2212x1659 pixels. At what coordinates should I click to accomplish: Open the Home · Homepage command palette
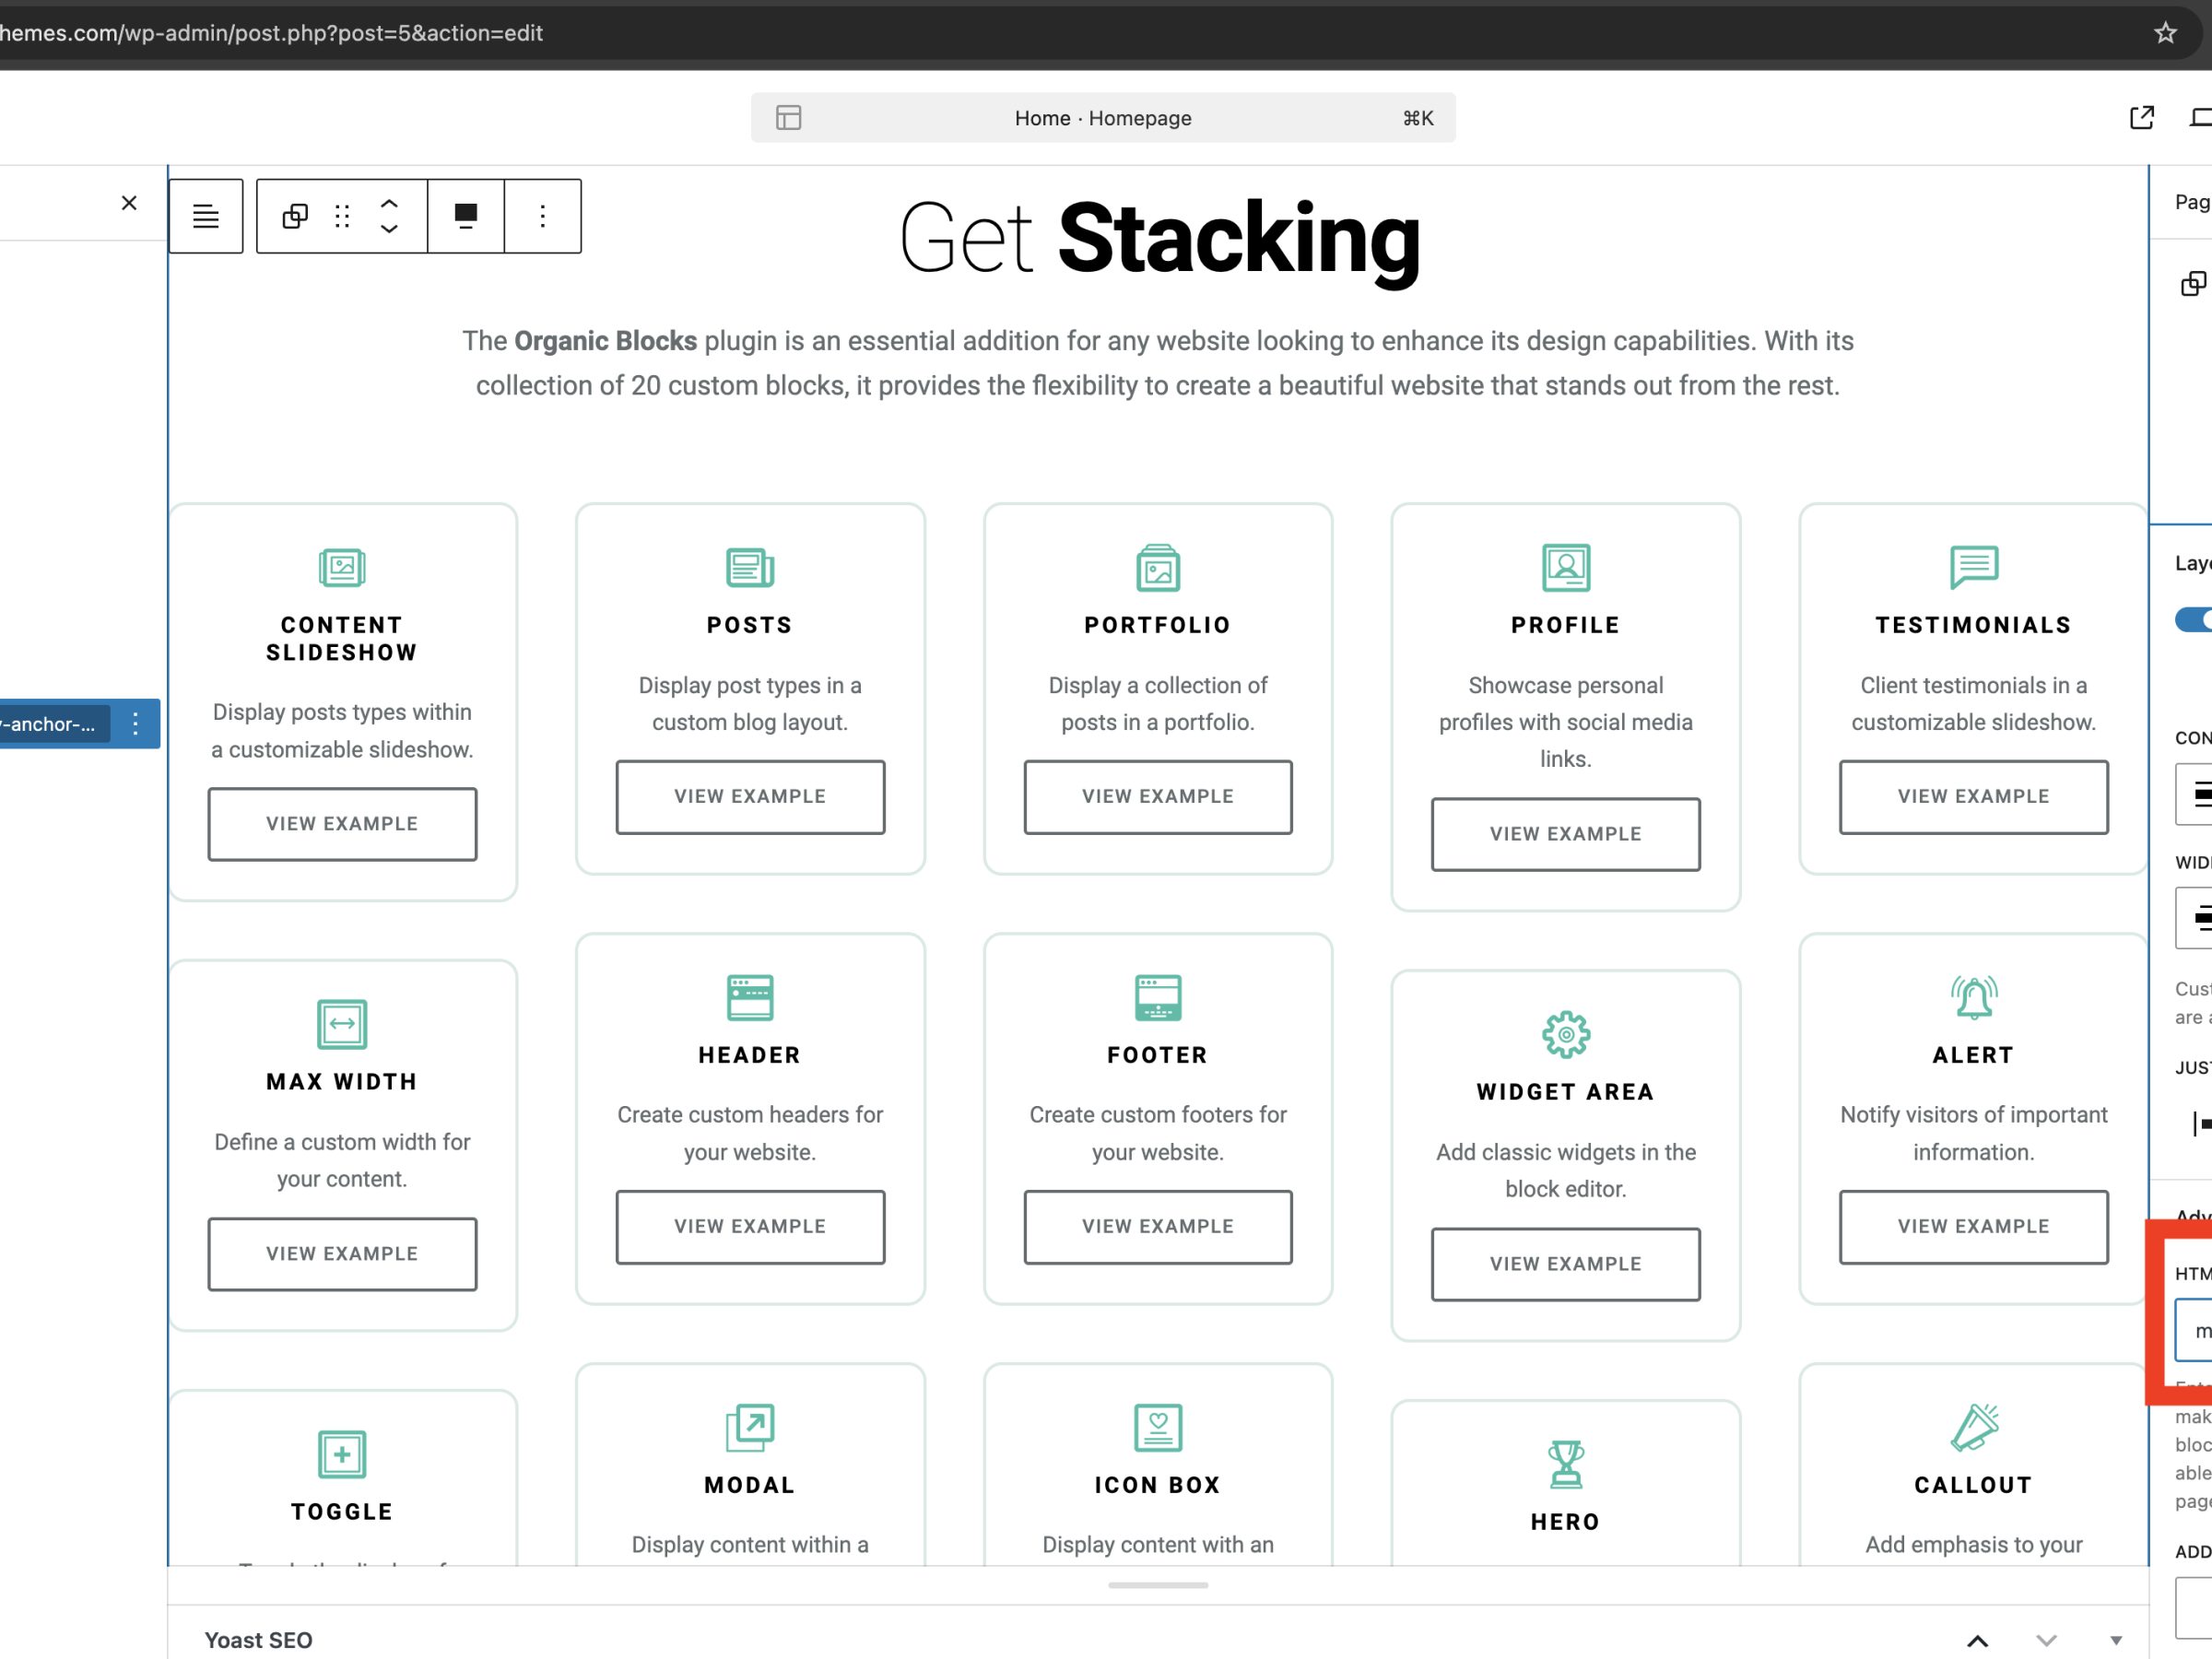click(x=1103, y=118)
